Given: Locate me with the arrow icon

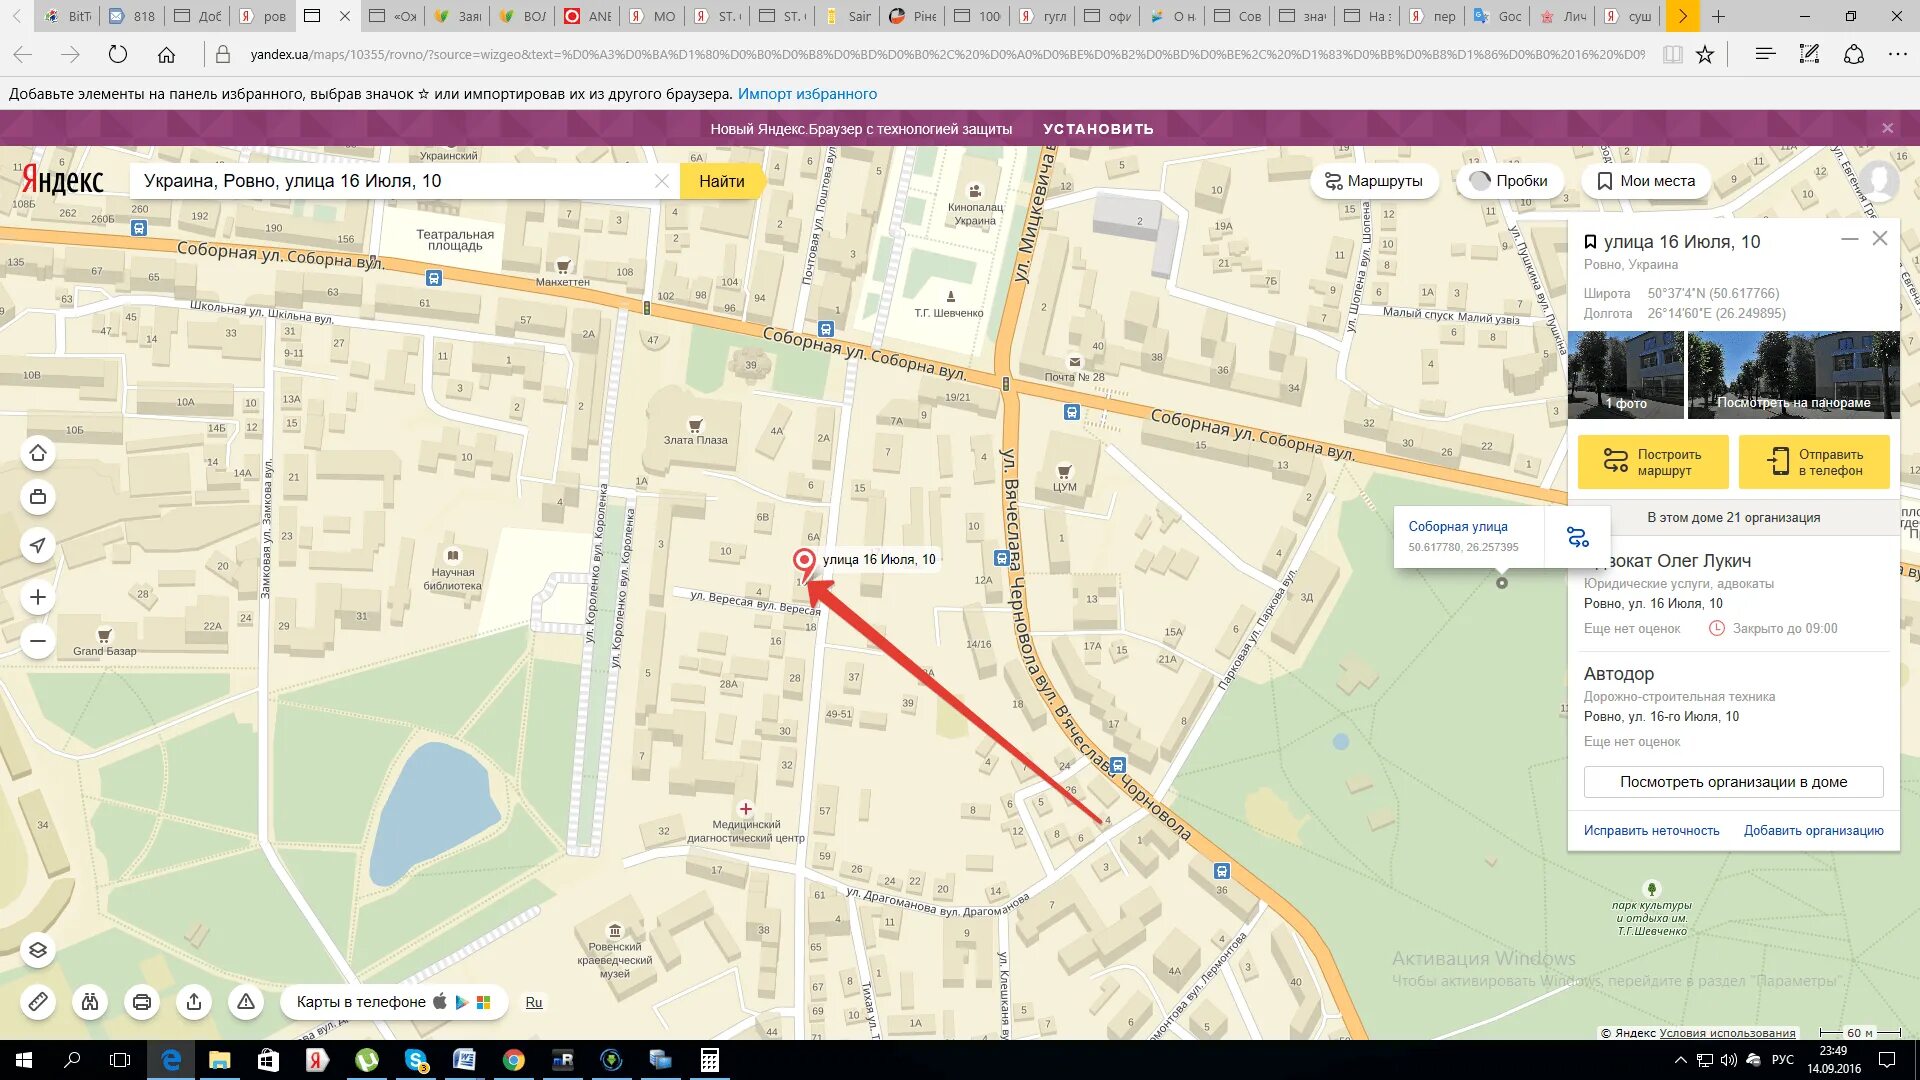Looking at the screenshot, I should tap(38, 545).
